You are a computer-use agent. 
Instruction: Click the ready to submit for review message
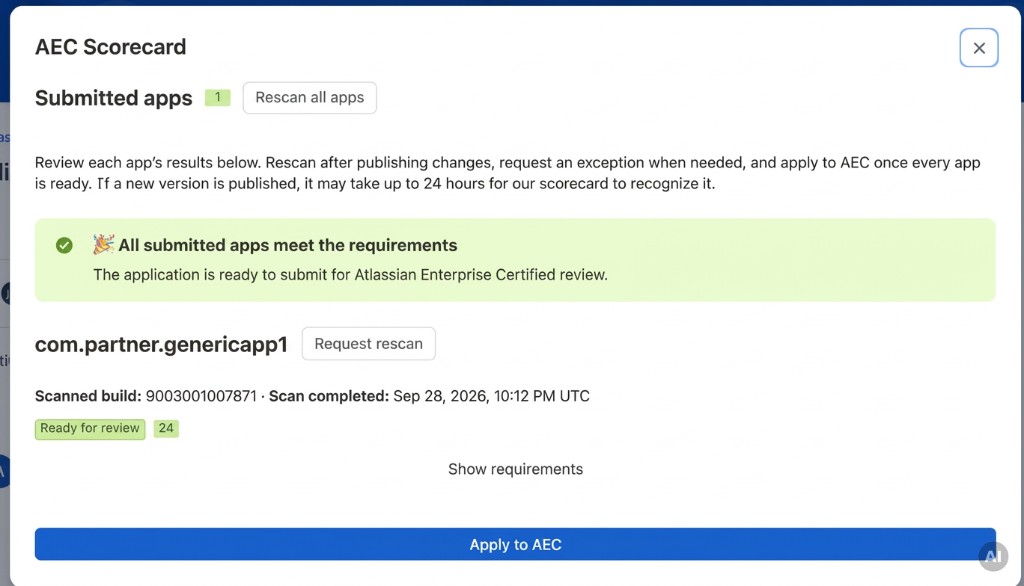pos(350,274)
